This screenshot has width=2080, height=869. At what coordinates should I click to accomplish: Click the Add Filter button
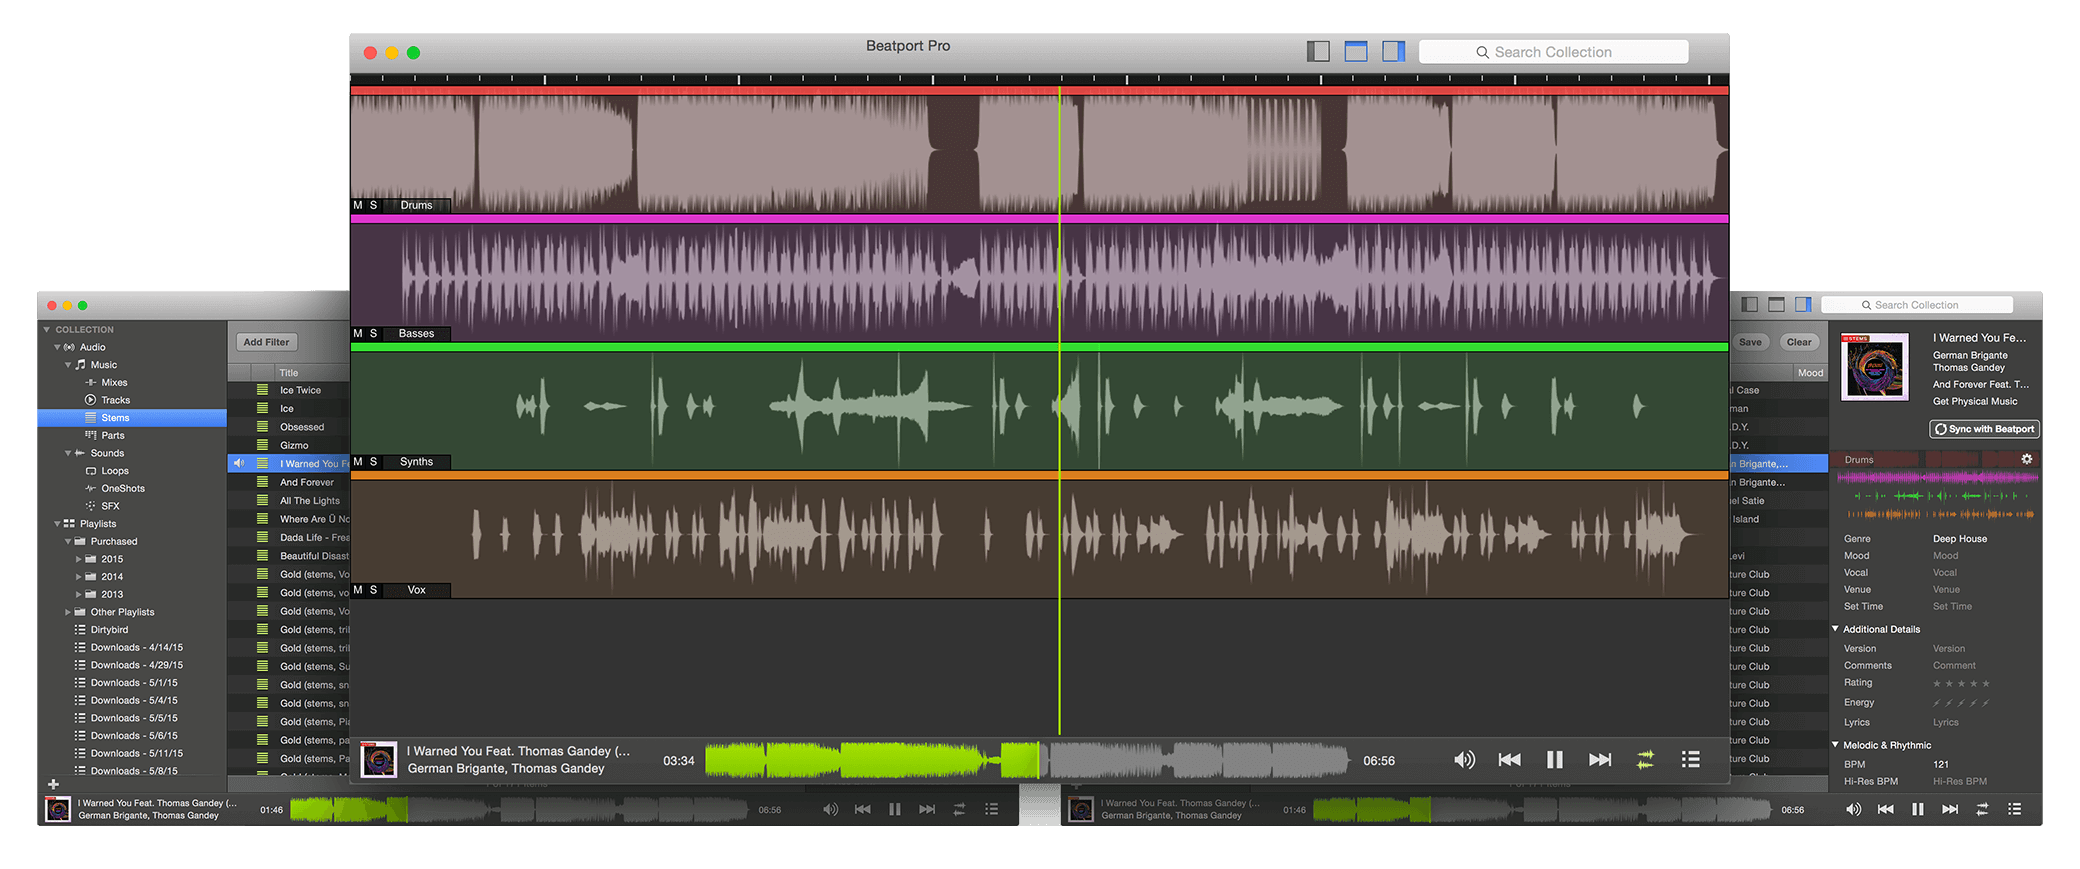click(x=266, y=342)
